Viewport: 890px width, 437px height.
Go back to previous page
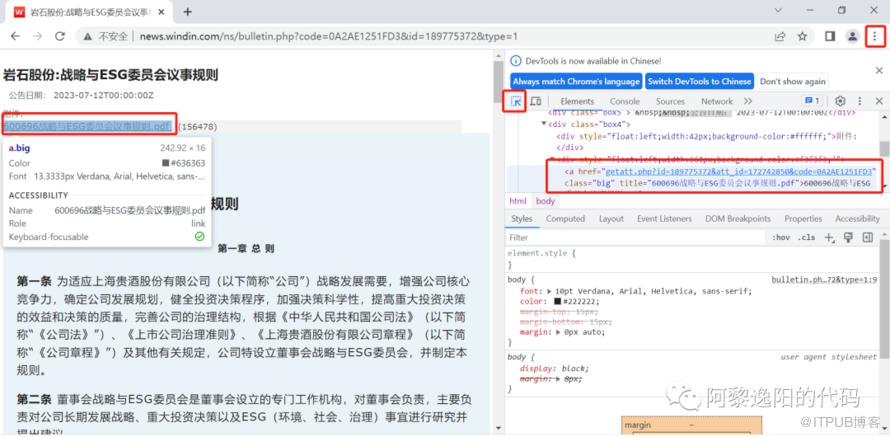coord(15,36)
